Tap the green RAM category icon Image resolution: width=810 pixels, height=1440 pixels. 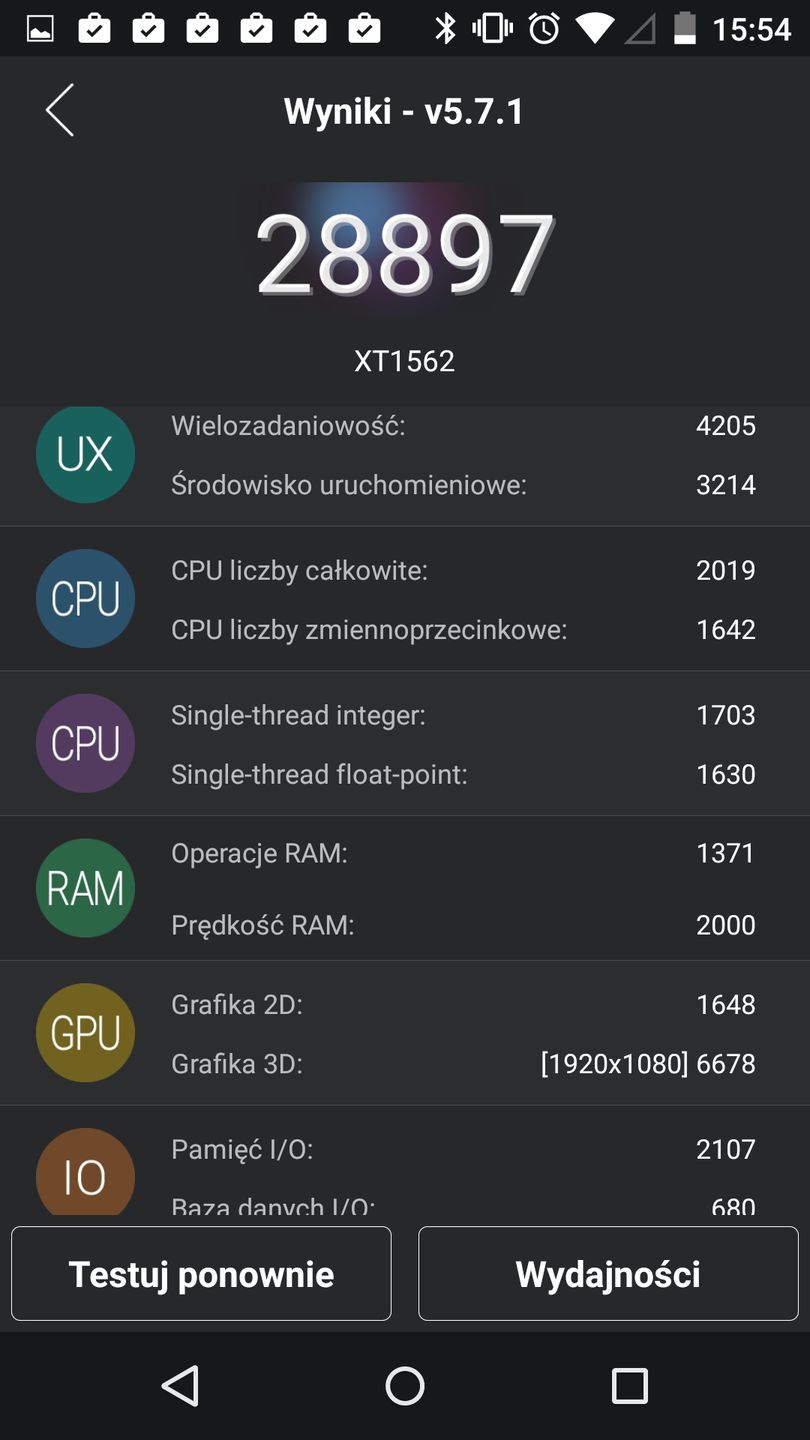tap(85, 888)
